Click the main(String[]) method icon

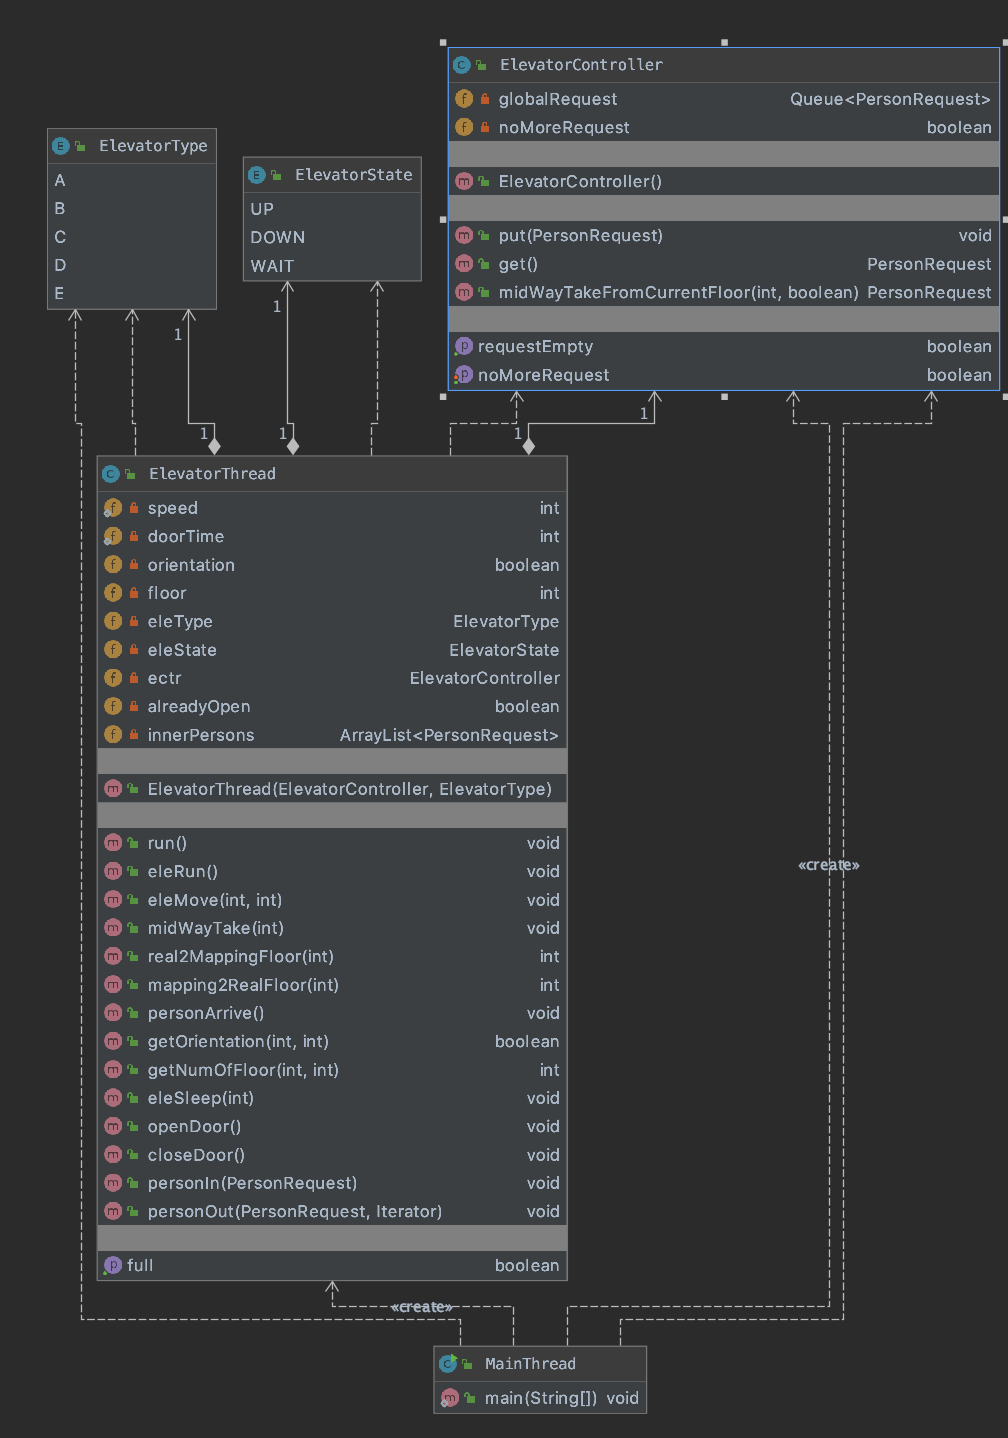pos(450,1398)
